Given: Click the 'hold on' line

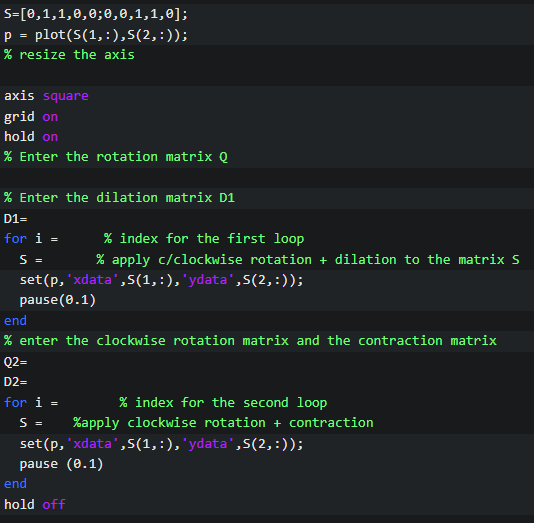Looking at the screenshot, I should point(31,137).
